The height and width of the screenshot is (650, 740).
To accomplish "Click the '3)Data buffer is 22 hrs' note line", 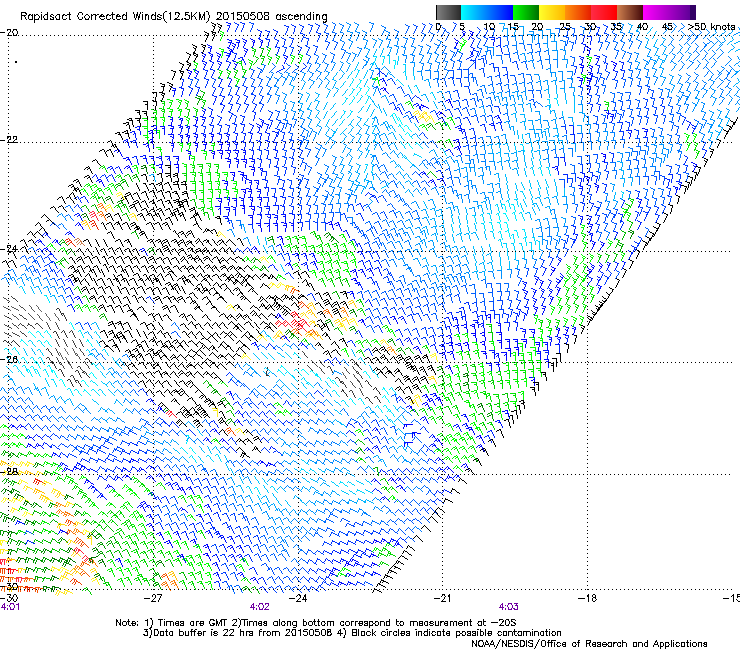I will [x=352, y=633].
